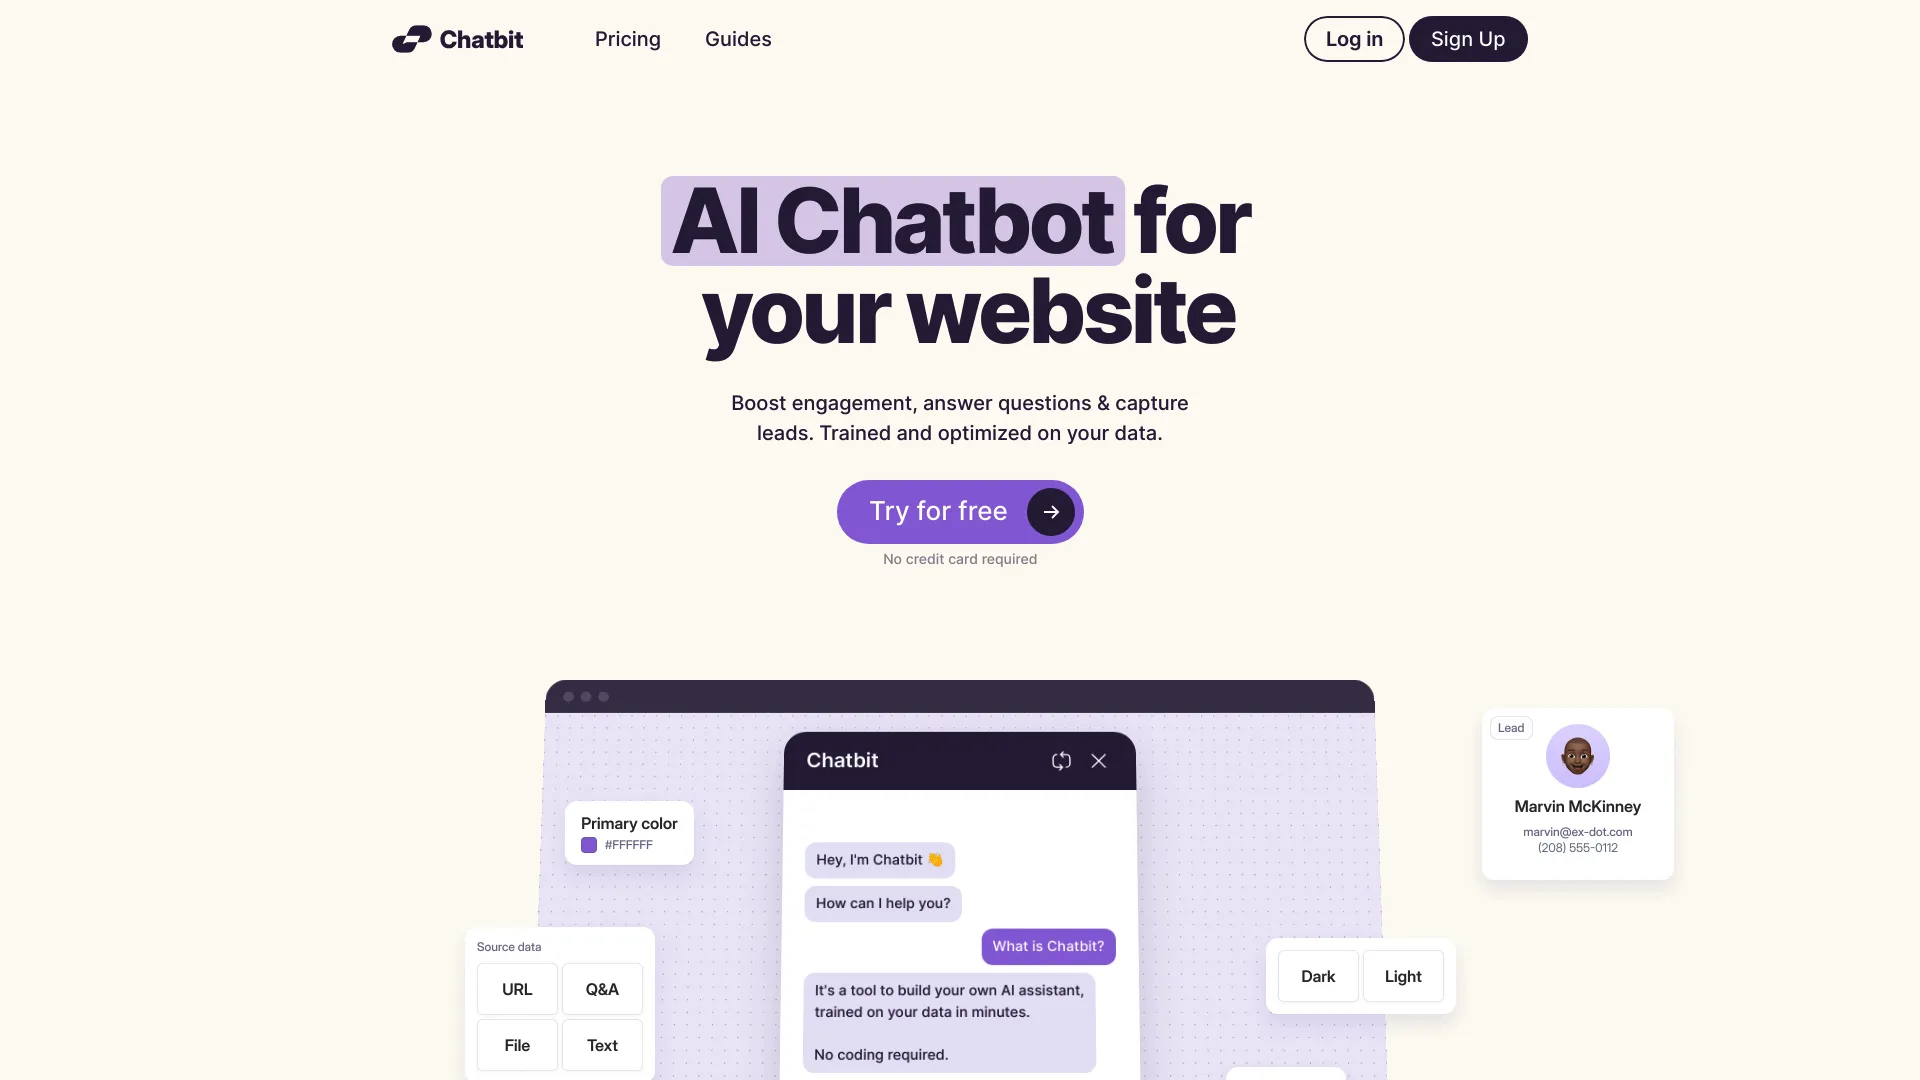Click the What is Chatbit? chat bubble
The width and height of the screenshot is (1920, 1080).
point(1048,945)
